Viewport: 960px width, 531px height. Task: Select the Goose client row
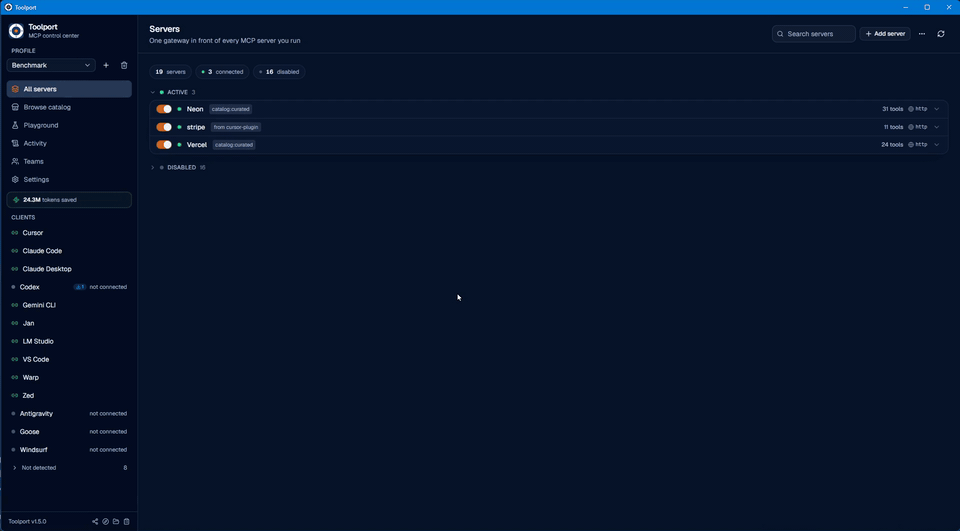[69, 432]
